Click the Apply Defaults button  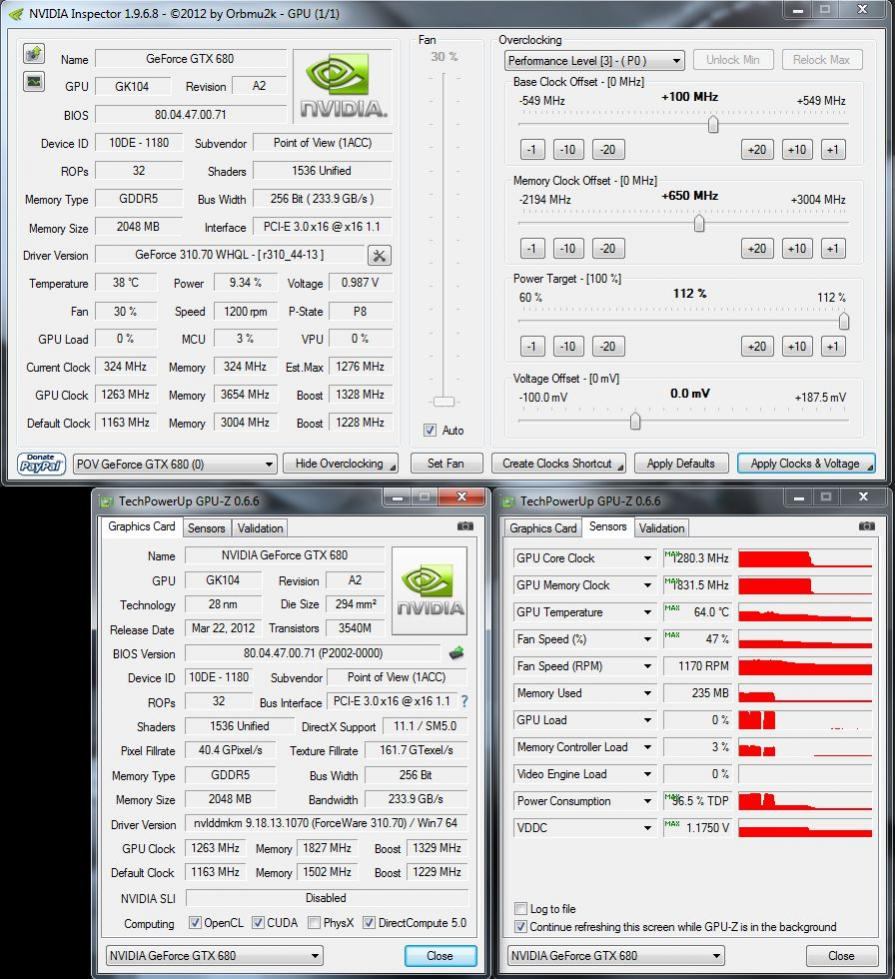681,463
